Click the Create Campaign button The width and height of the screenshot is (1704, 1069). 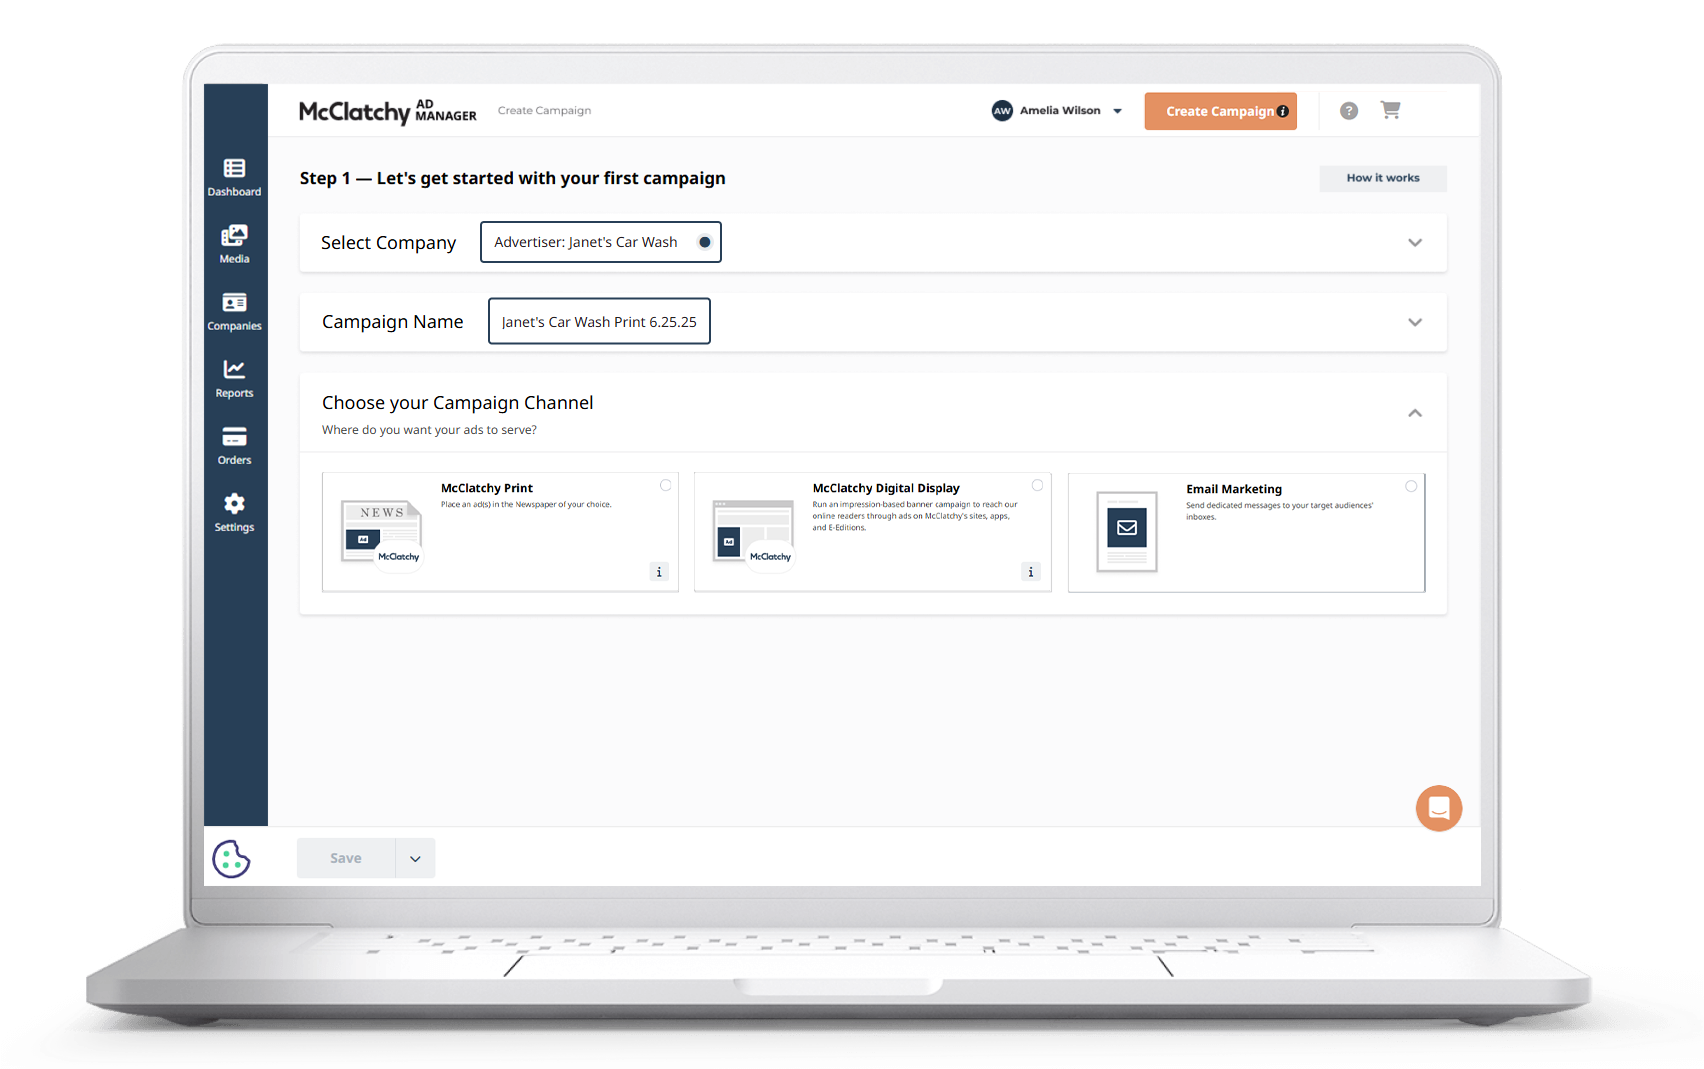point(1219,111)
